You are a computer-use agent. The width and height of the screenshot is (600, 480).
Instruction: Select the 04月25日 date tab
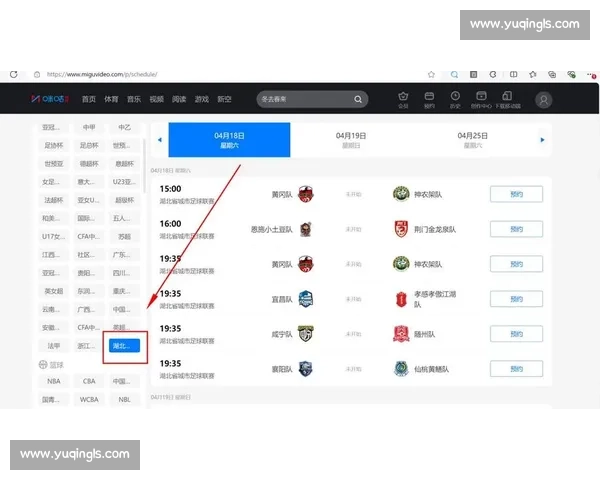pyautogui.click(x=473, y=140)
